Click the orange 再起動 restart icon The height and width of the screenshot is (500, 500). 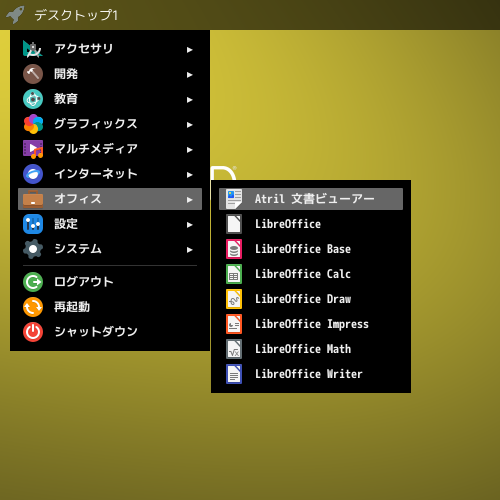coord(33,307)
